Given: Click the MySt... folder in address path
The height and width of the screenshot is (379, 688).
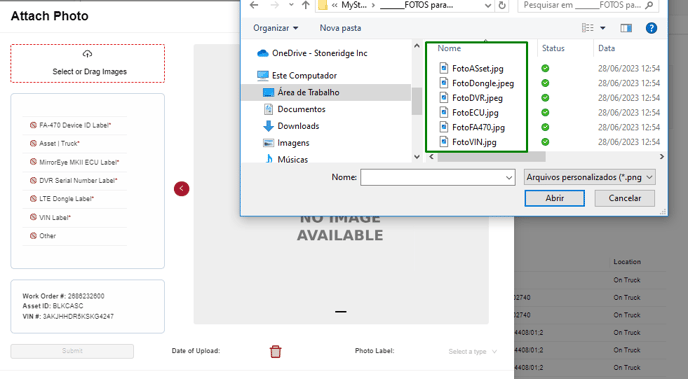Looking at the screenshot, I should click(354, 5).
